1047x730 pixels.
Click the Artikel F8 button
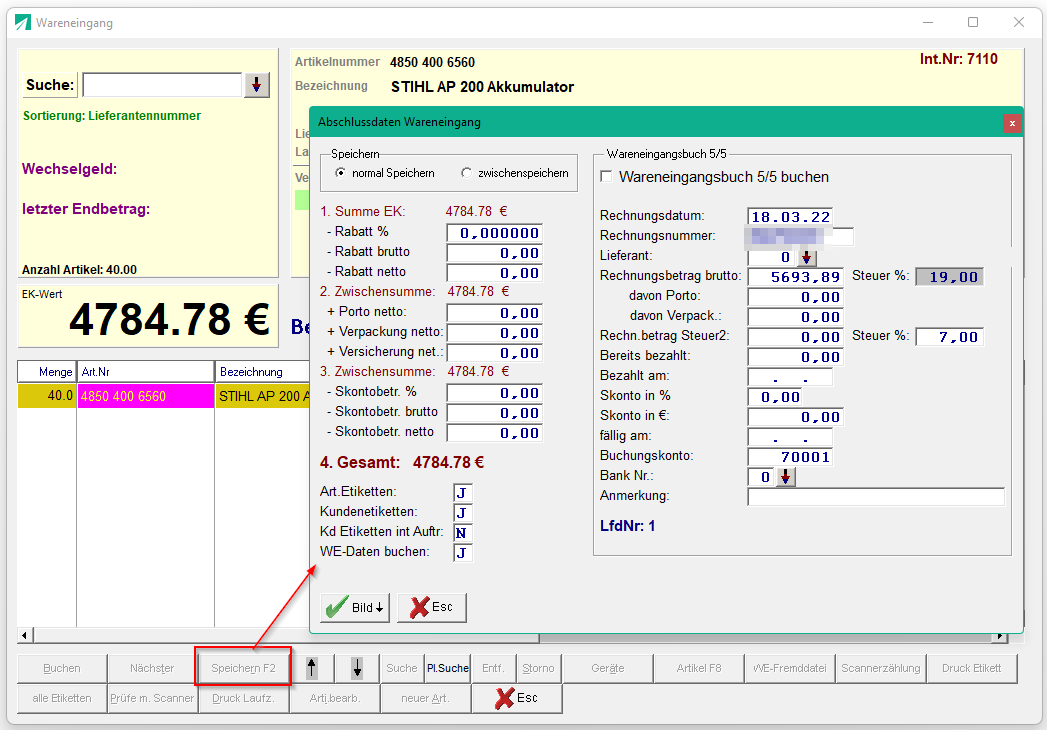699,669
